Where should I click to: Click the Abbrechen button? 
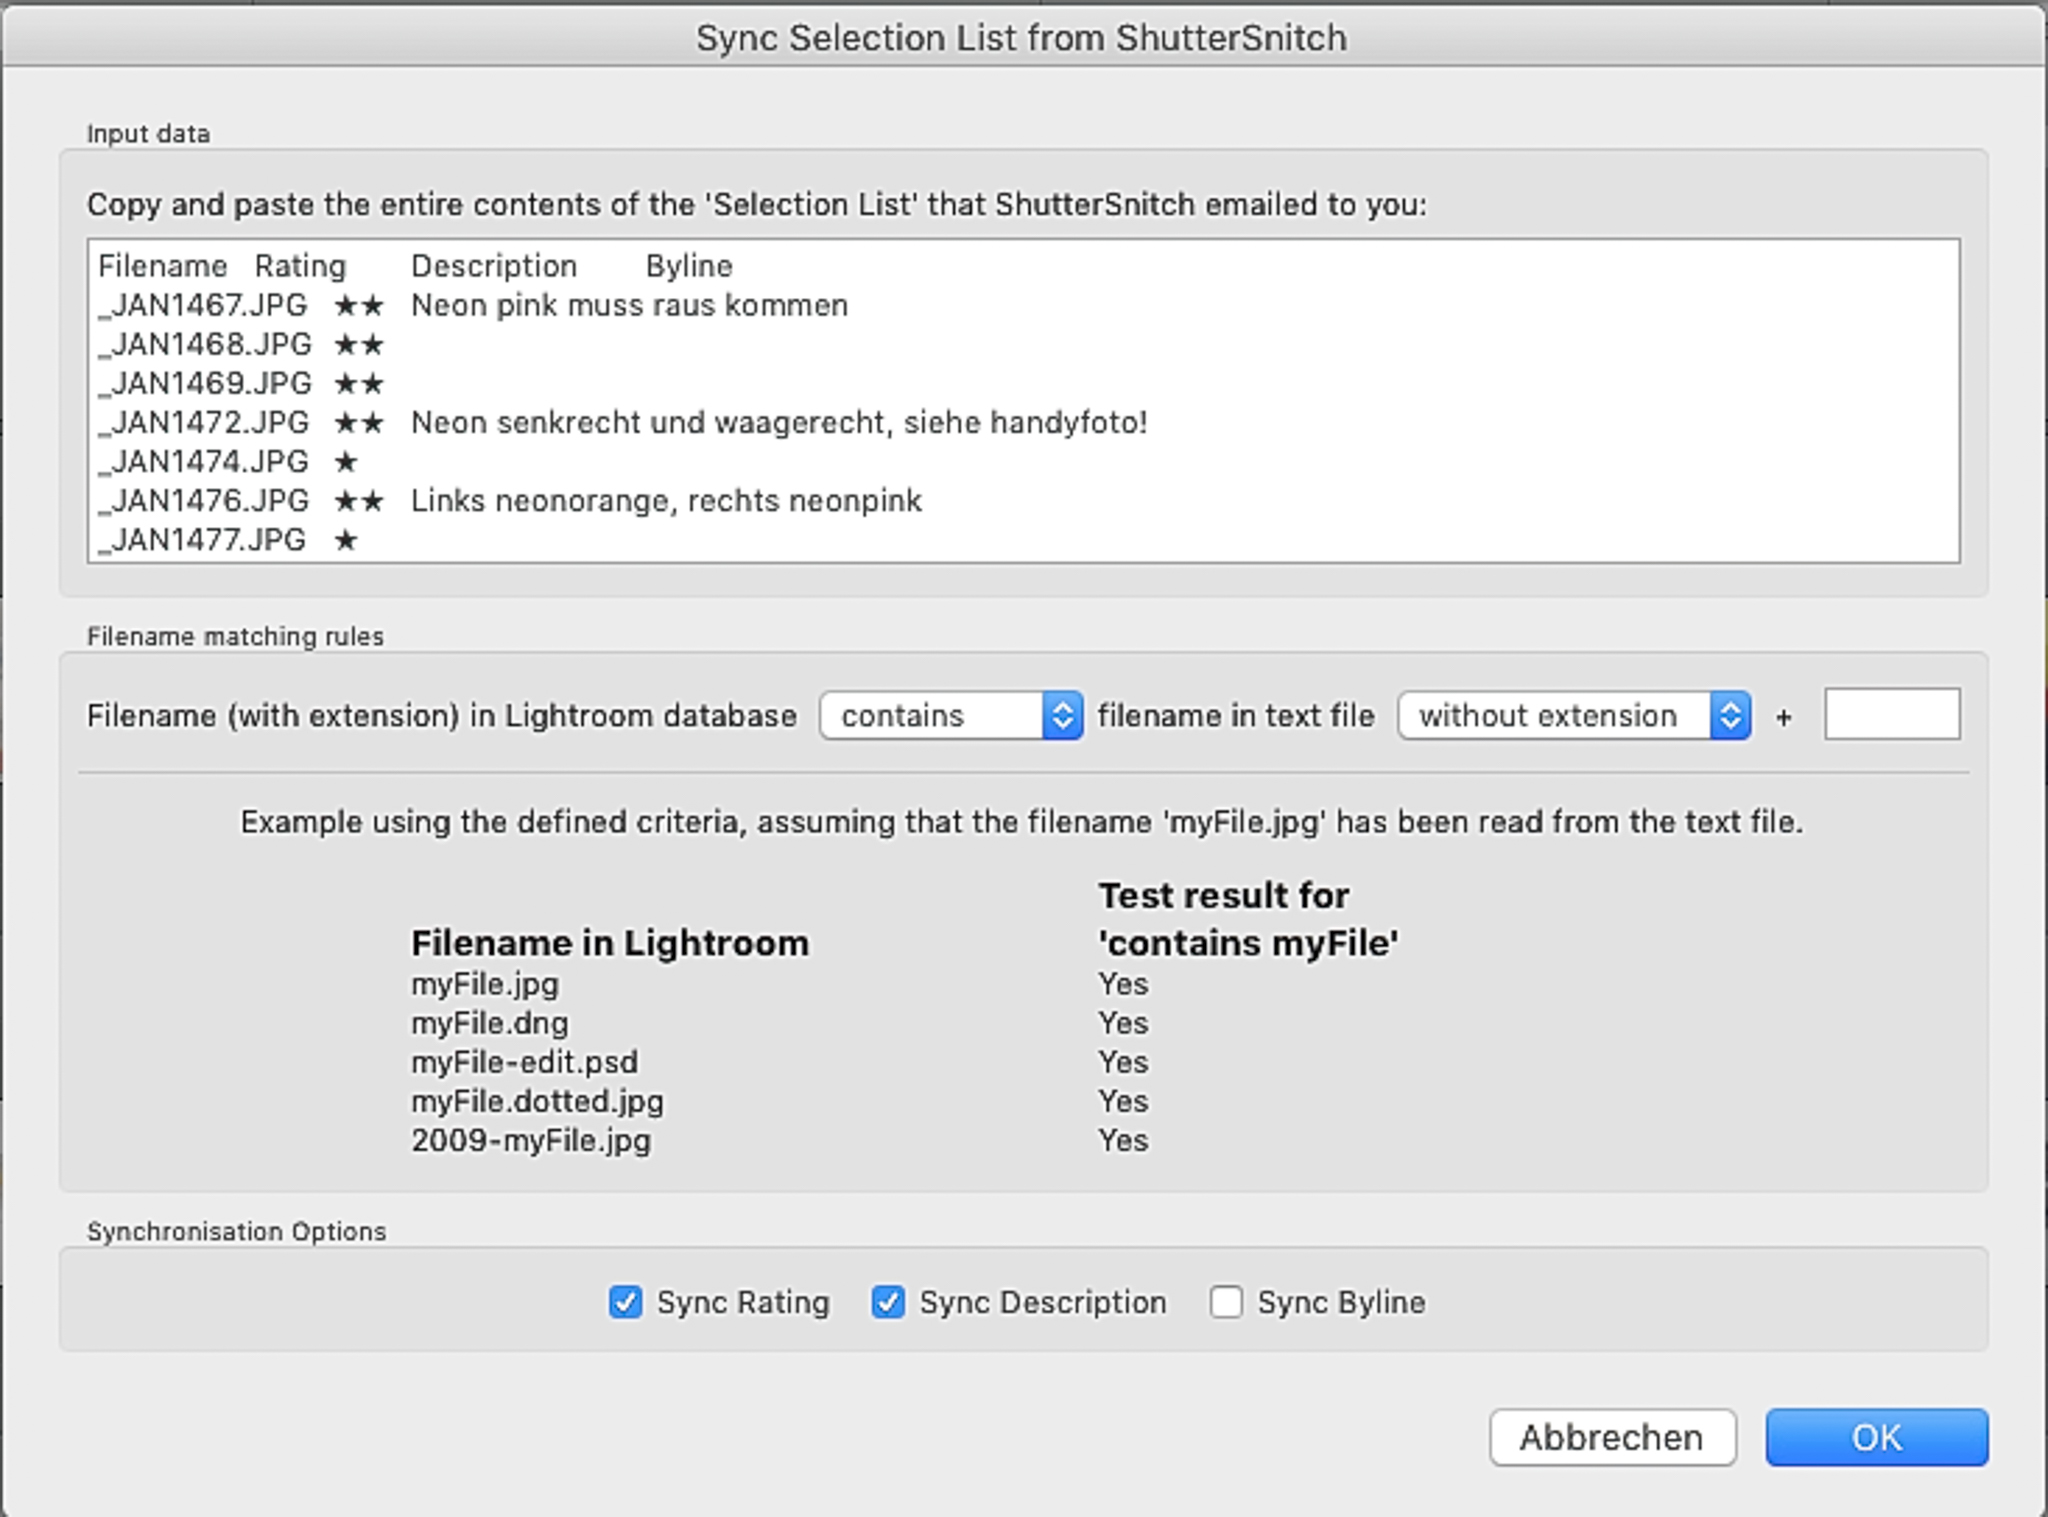click(x=1612, y=1437)
